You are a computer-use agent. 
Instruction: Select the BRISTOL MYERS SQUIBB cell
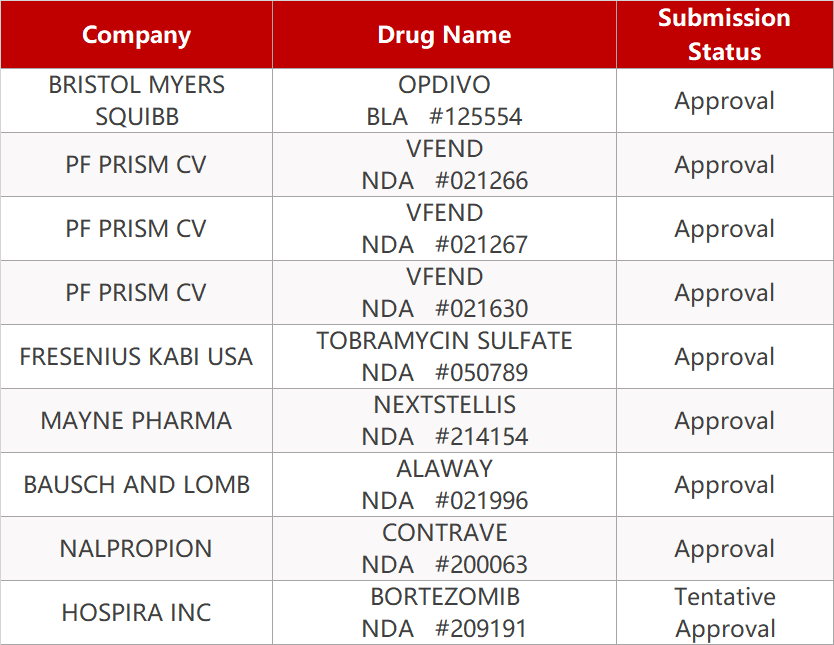pyautogui.click(x=136, y=101)
